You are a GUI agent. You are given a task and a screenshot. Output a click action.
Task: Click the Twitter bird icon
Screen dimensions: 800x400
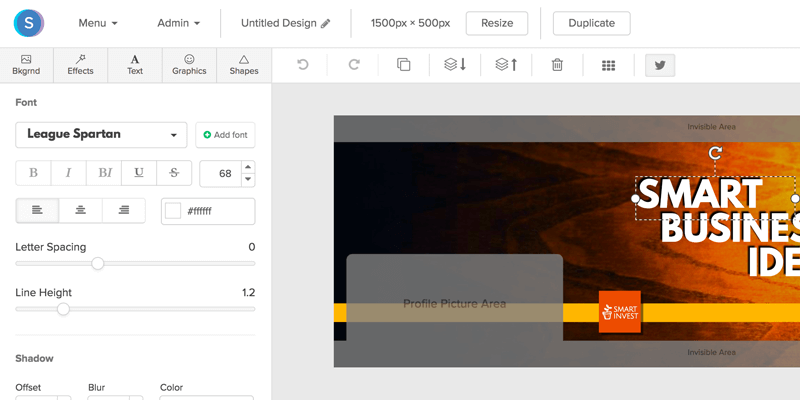click(x=660, y=65)
